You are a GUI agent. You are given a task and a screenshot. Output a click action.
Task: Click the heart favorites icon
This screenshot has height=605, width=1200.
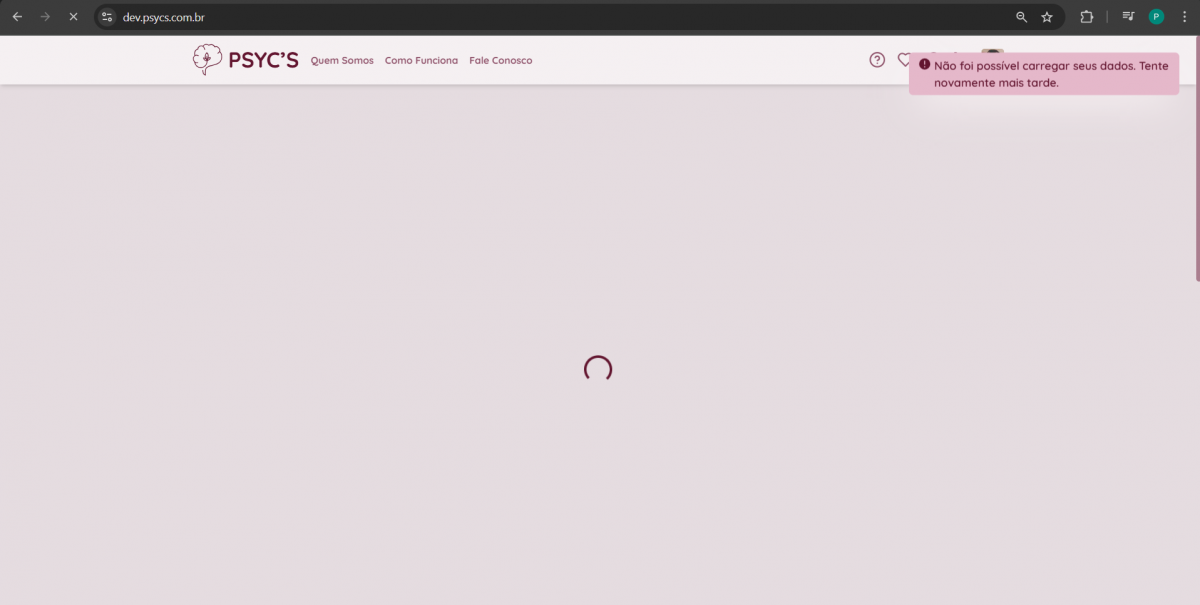click(x=903, y=60)
